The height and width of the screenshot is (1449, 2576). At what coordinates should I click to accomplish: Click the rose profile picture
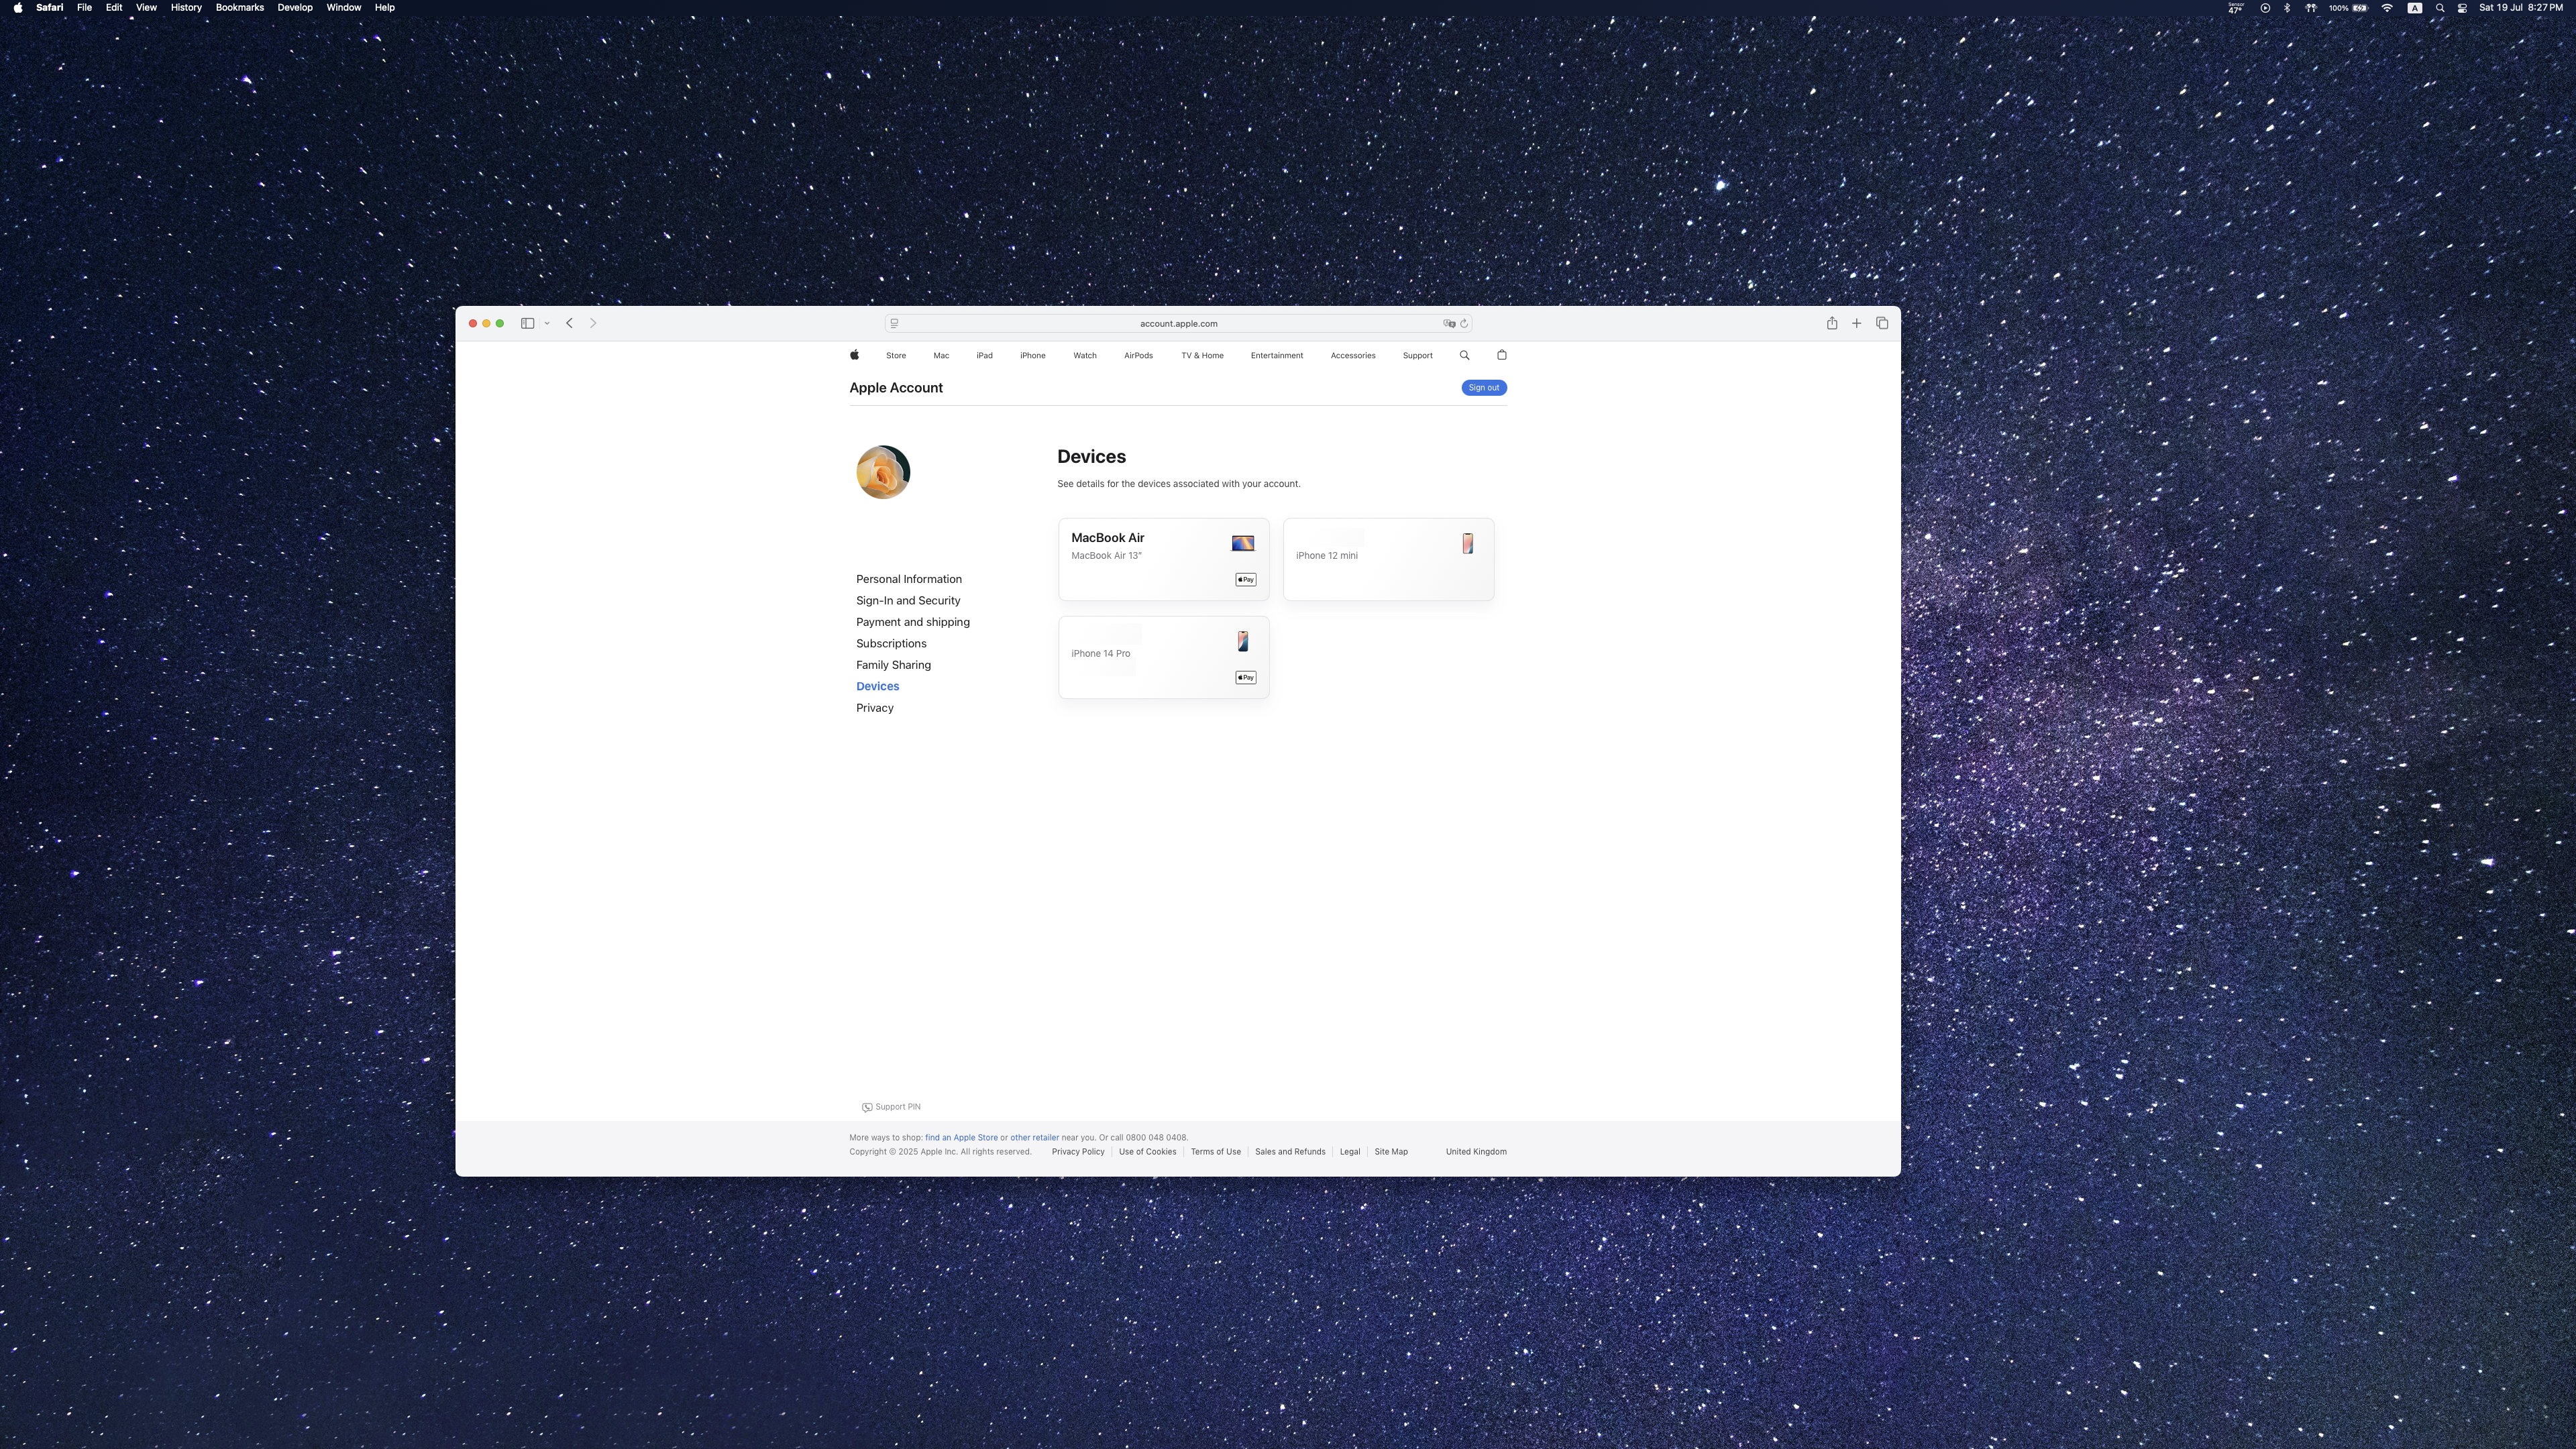(883, 472)
